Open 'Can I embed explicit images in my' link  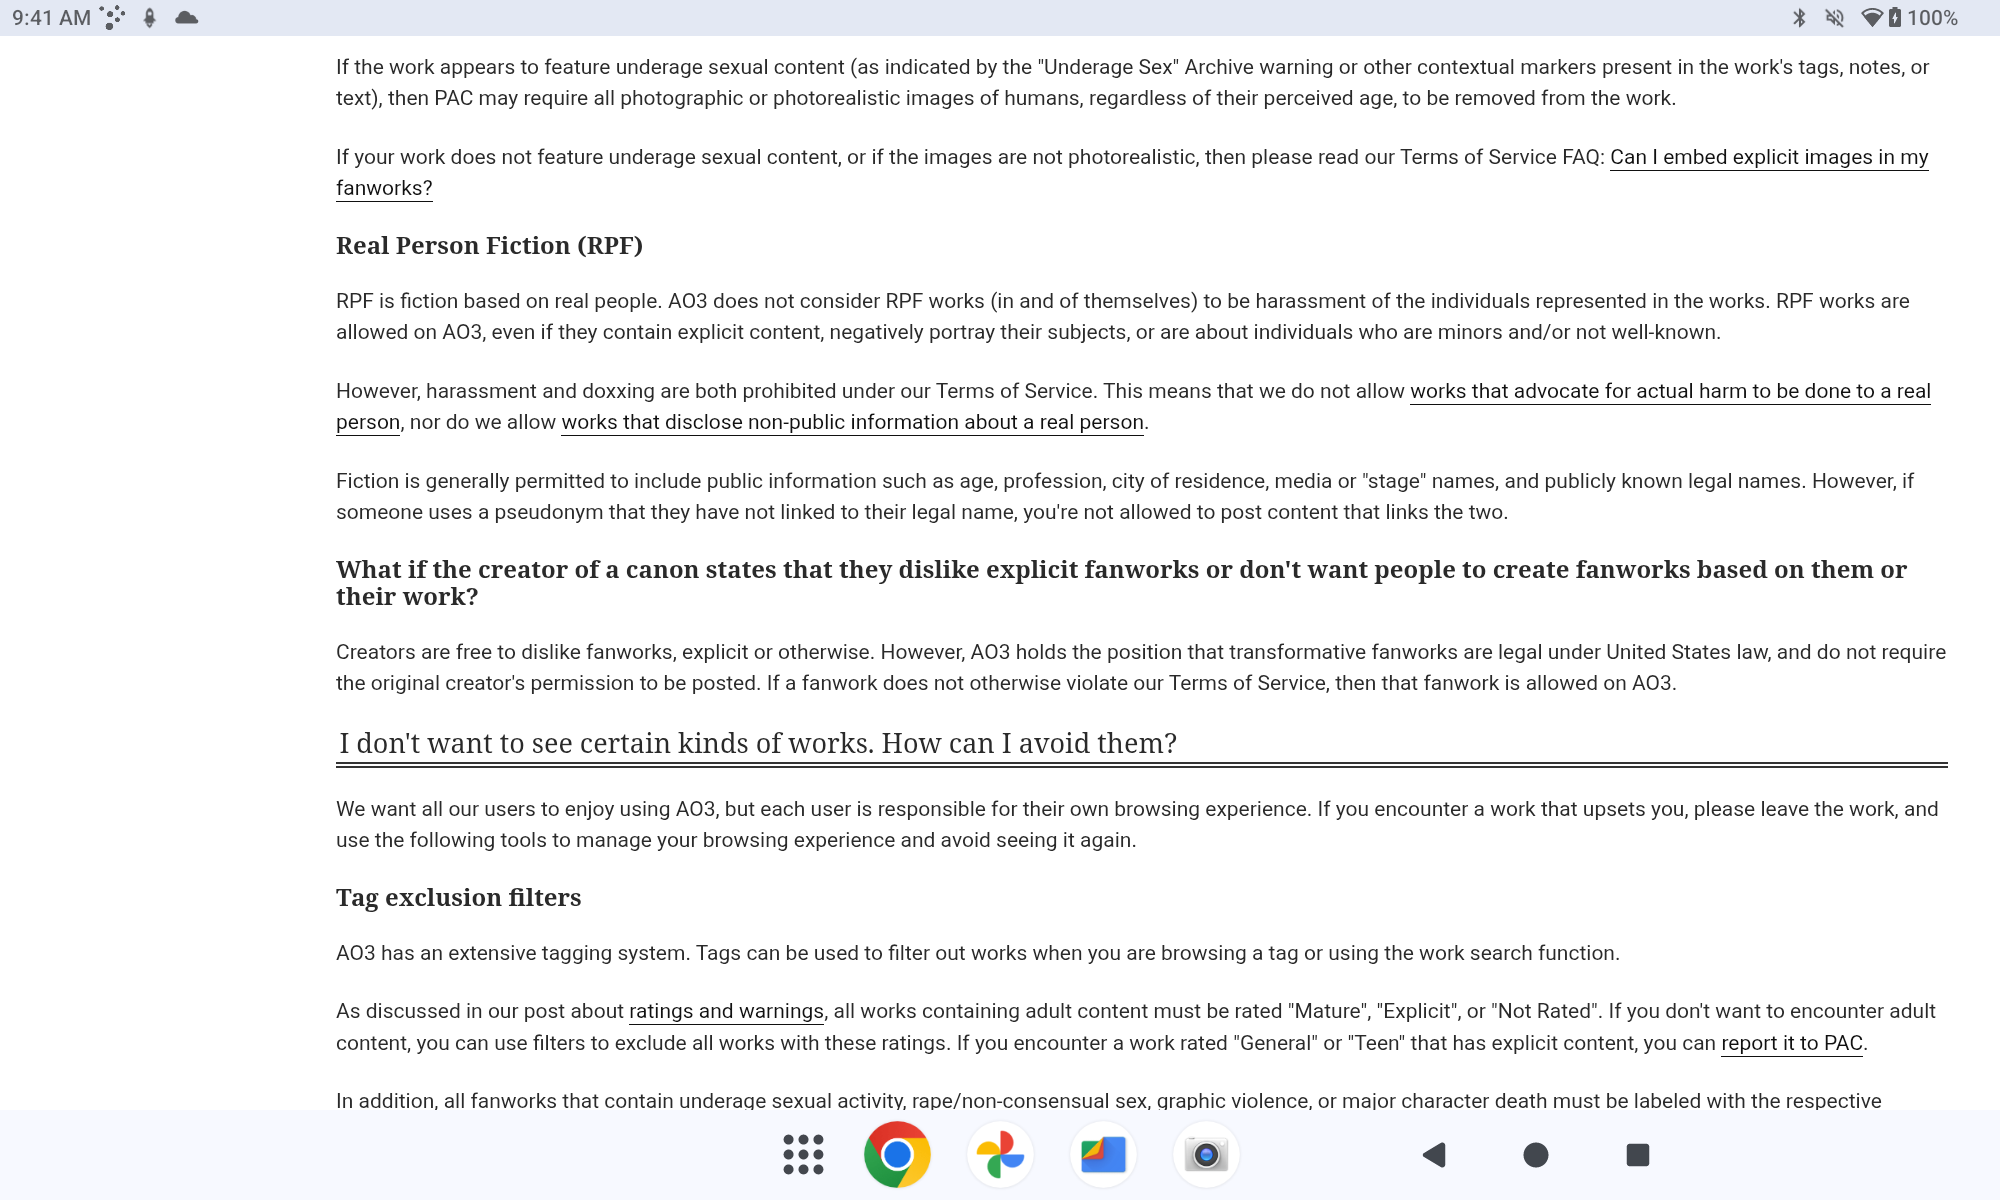coord(1769,157)
